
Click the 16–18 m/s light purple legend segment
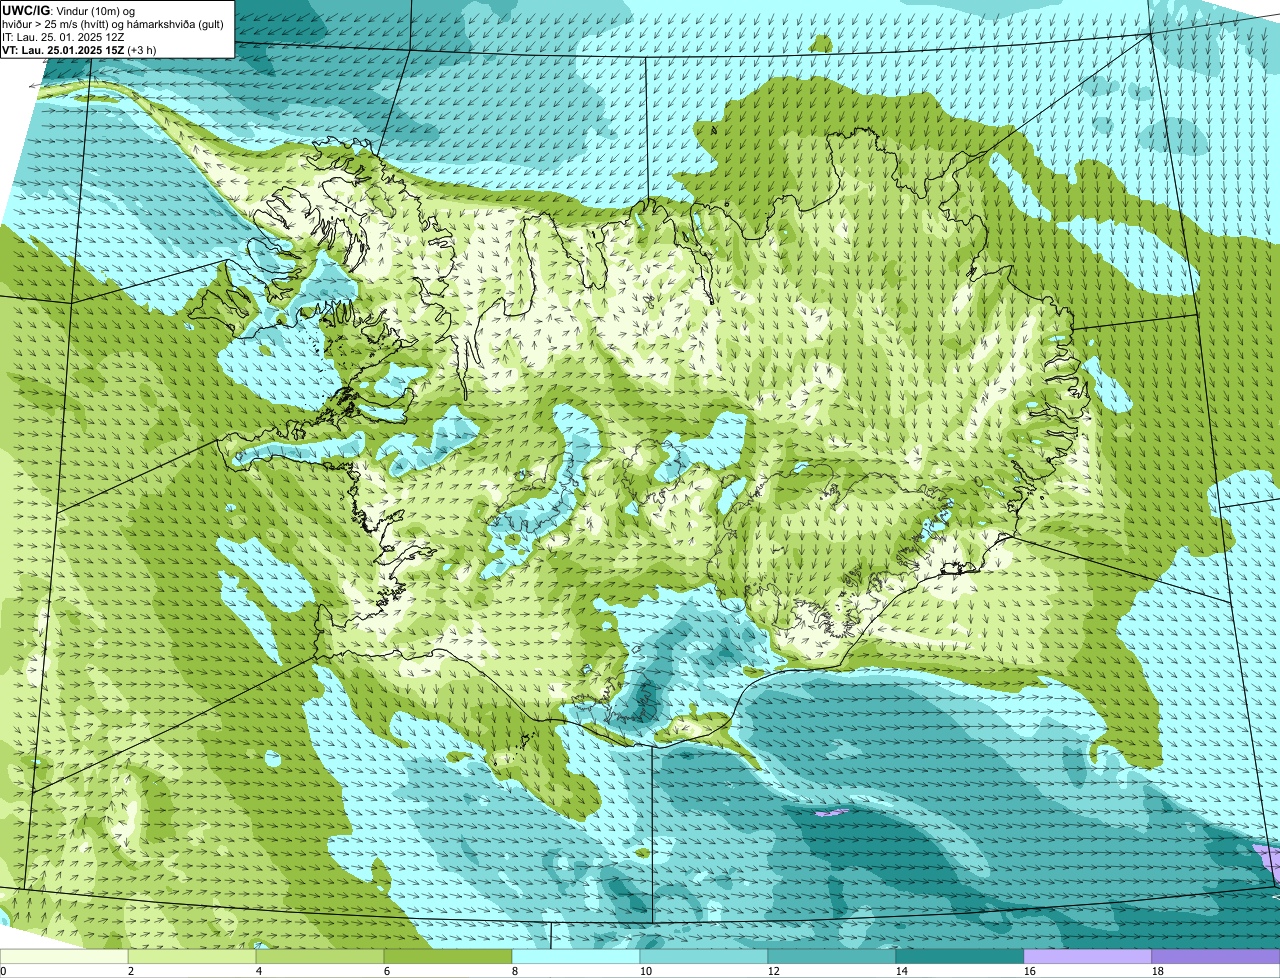pyautogui.click(x=1088, y=956)
